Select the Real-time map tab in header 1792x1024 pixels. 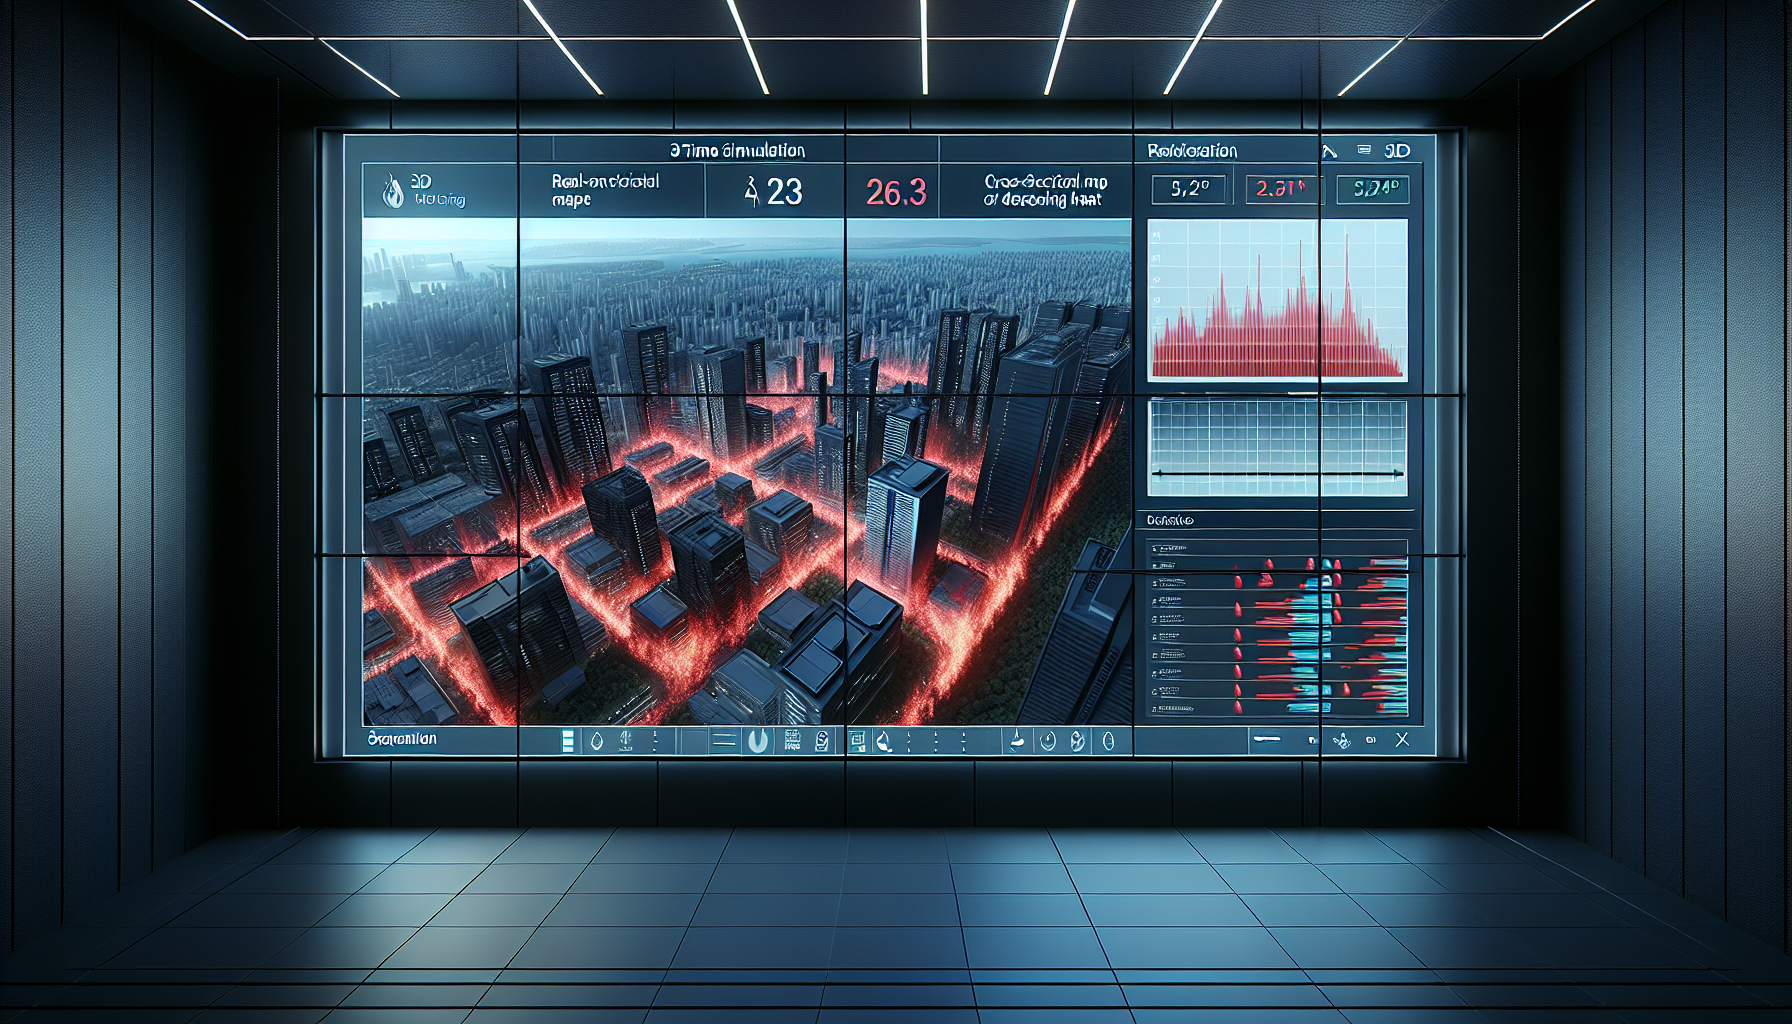click(x=605, y=190)
